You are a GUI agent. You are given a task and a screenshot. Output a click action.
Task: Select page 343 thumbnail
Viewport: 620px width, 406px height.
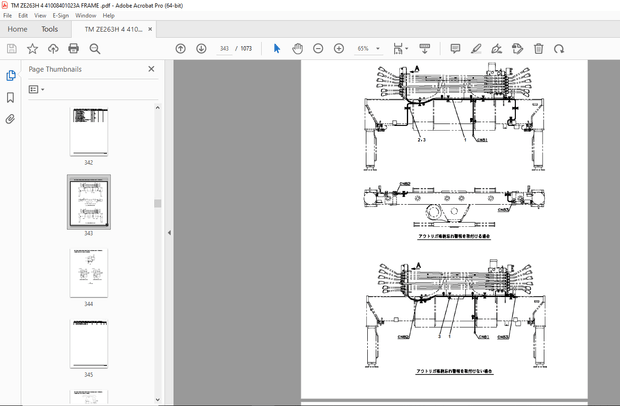tap(89, 202)
